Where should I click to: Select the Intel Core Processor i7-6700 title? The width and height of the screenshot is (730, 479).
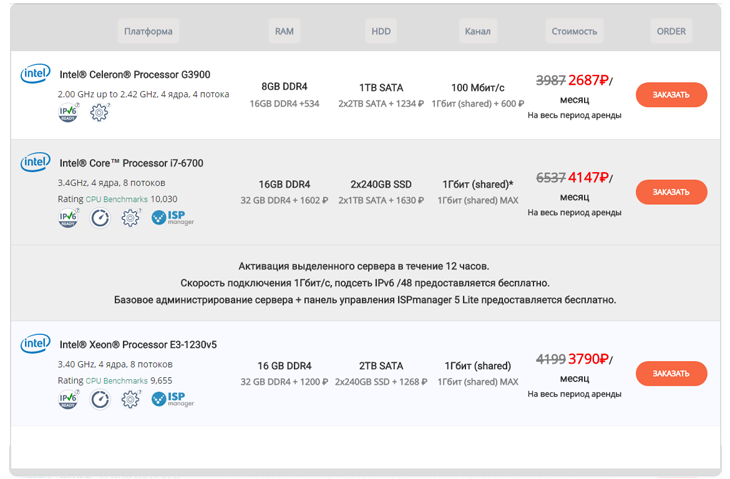tap(131, 163)
